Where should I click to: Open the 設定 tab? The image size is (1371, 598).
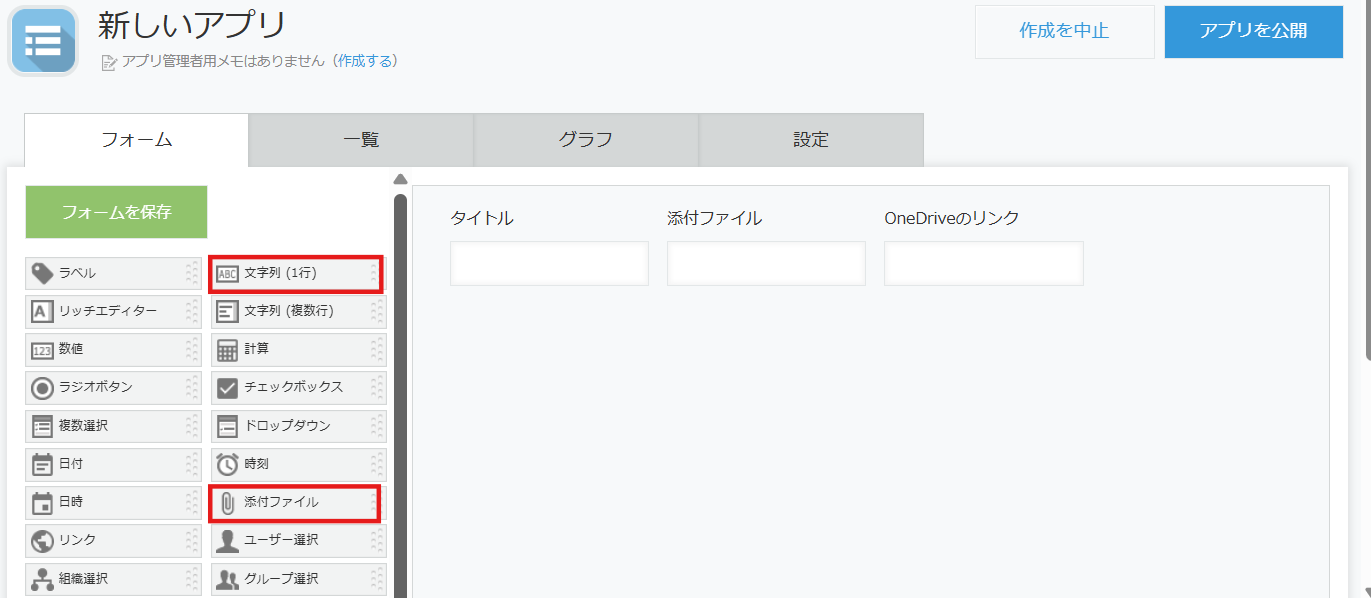click(x=811, y=140)
